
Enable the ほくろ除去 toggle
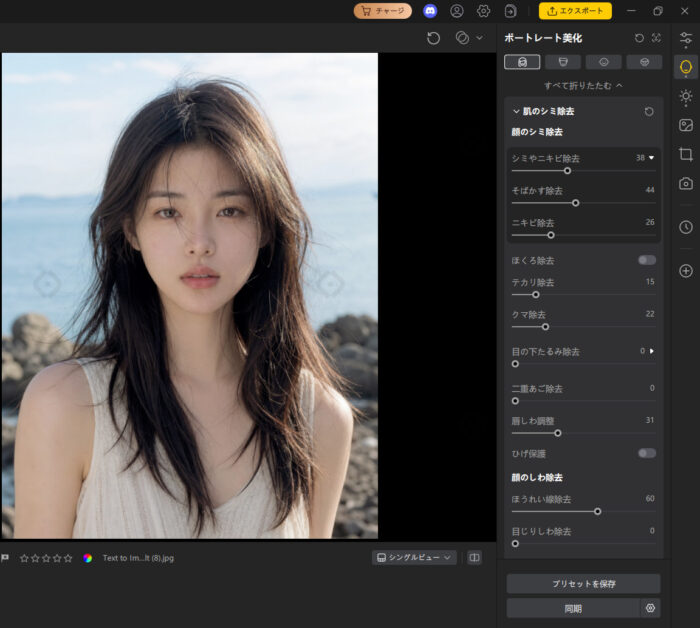tap(646, 260)
